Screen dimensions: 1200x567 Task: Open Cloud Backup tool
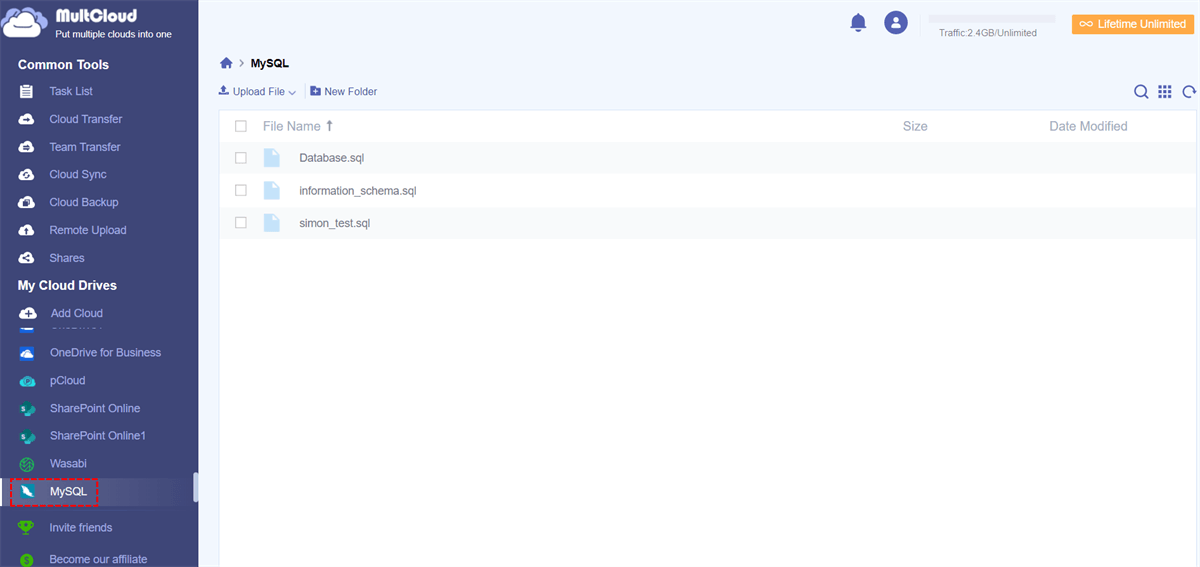coord(84,202)
